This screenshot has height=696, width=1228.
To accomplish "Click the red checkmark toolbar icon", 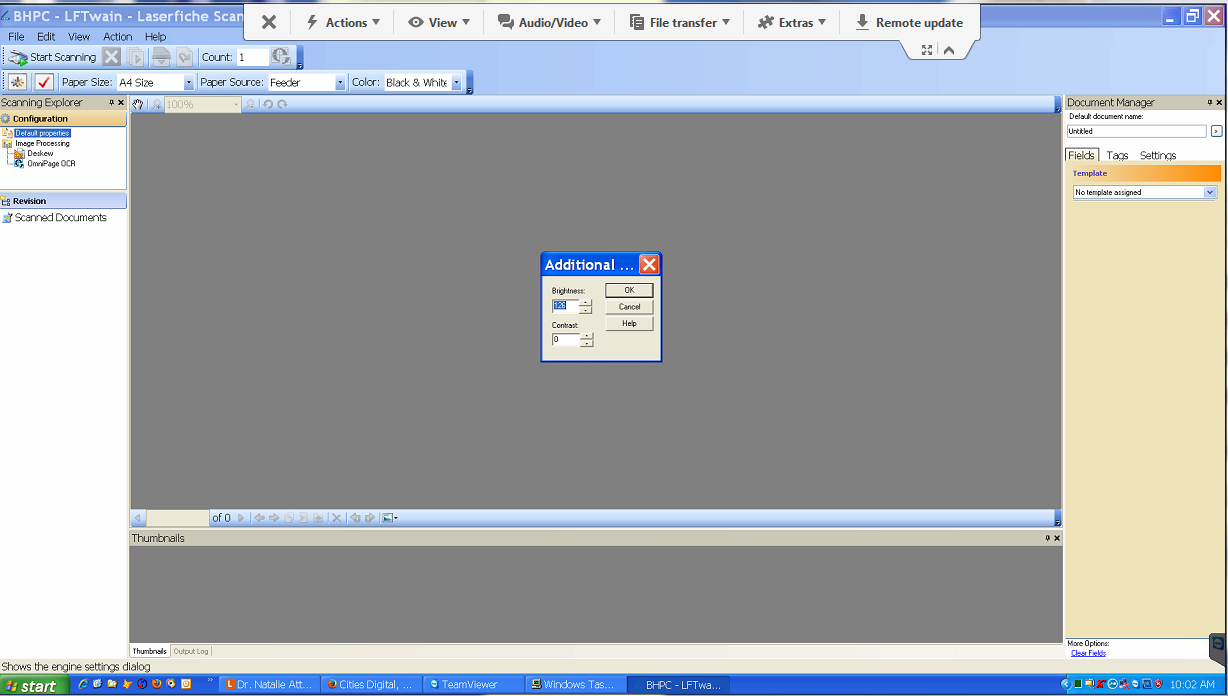I will 44,83.
